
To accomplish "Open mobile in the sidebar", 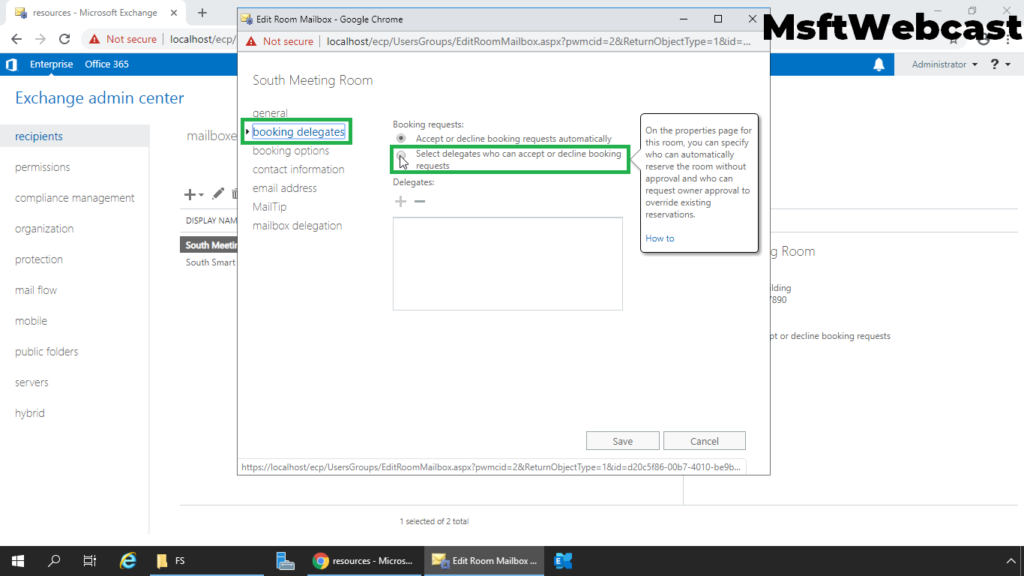I will pyautogui.click(x=31, y=321).
